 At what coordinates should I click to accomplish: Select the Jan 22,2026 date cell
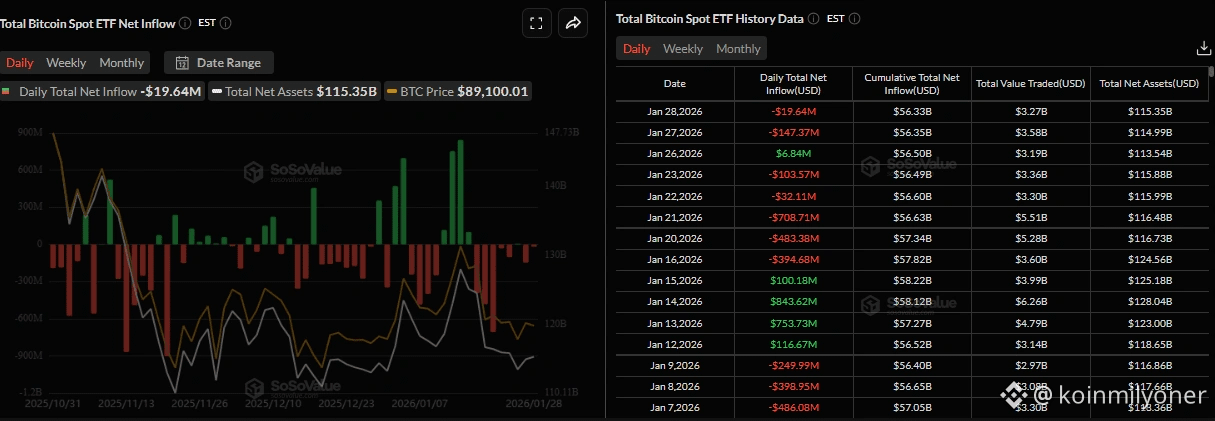(x=675, y=196)
